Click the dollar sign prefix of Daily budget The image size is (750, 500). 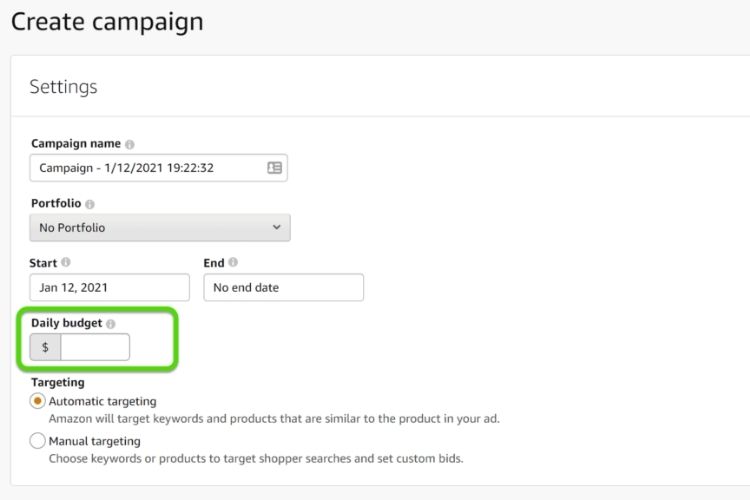click(45, 347)
